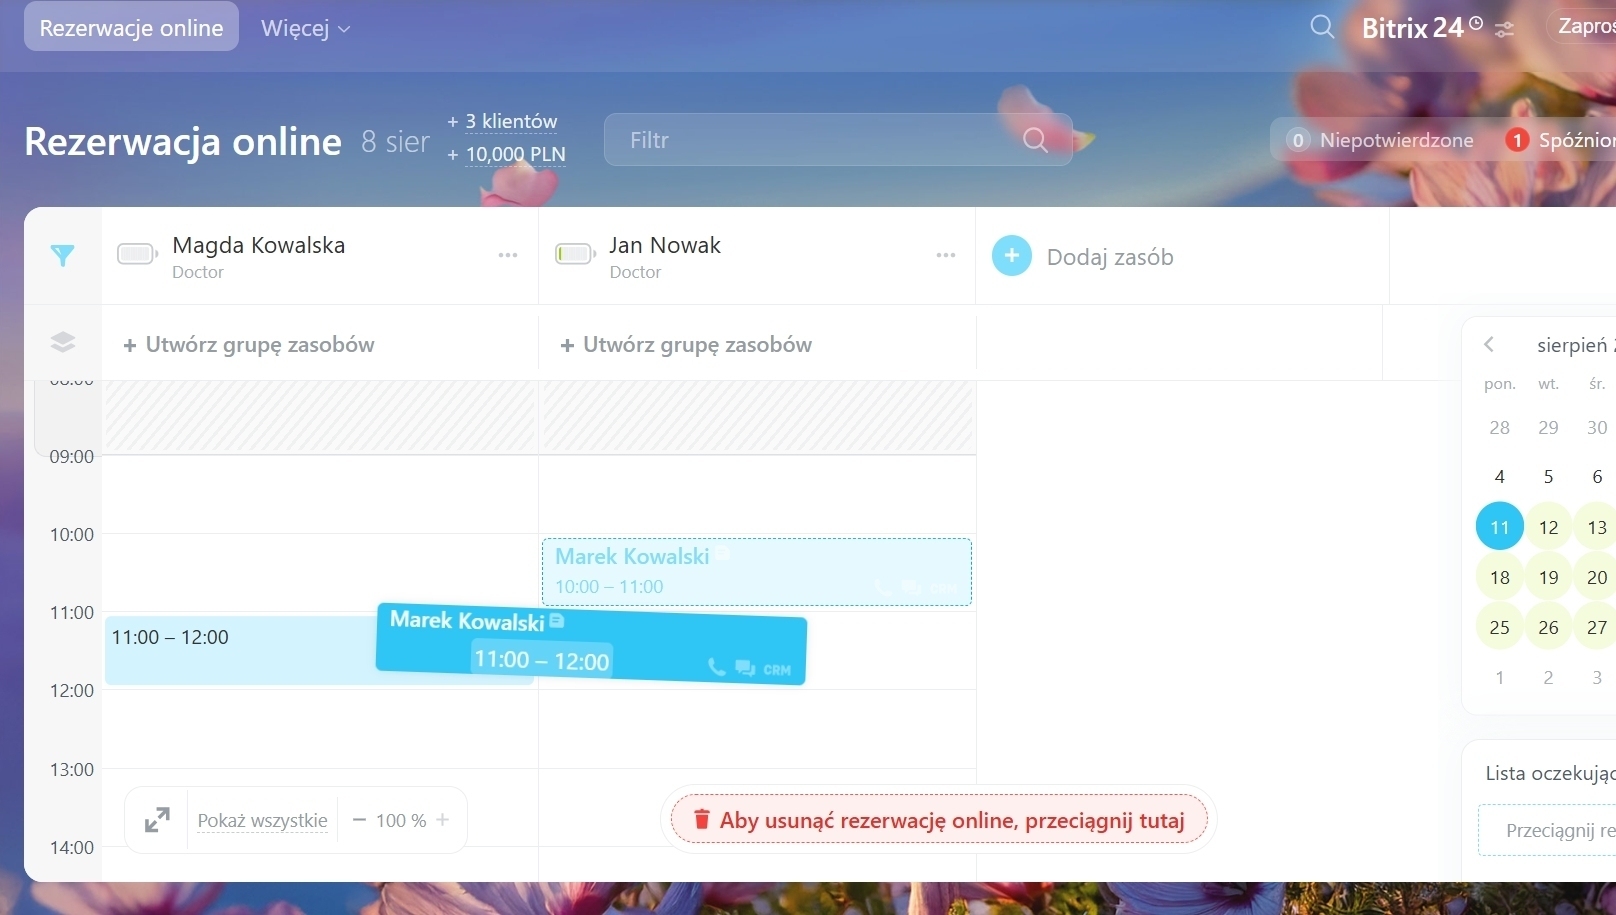
Task: Decrease zoom with minus button
Action: [x=359, y=820]
